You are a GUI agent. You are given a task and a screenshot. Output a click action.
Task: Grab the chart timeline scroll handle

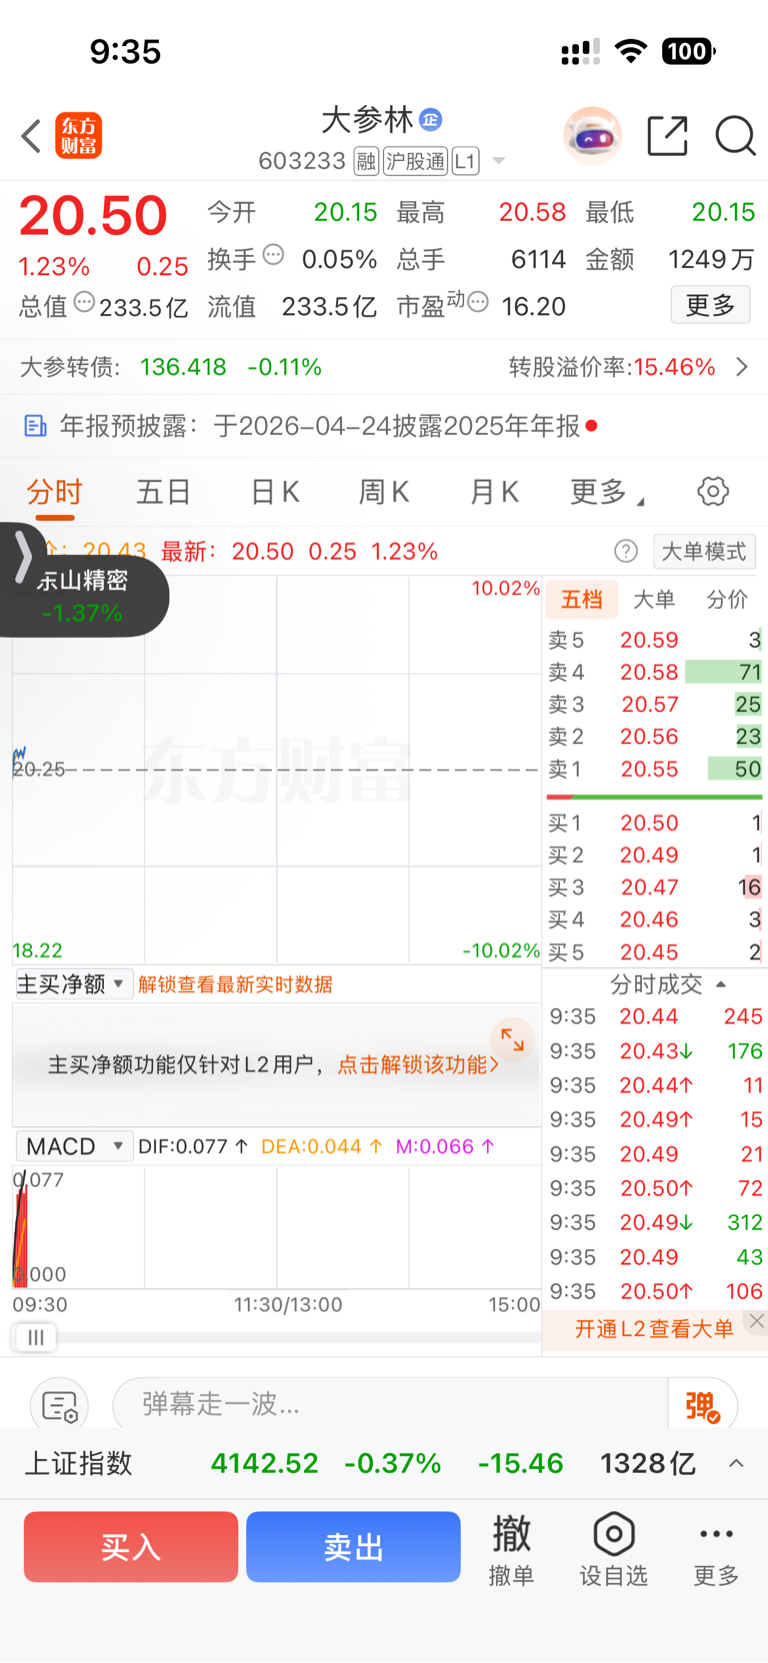pyautogui.click(x=36, y=1337)
